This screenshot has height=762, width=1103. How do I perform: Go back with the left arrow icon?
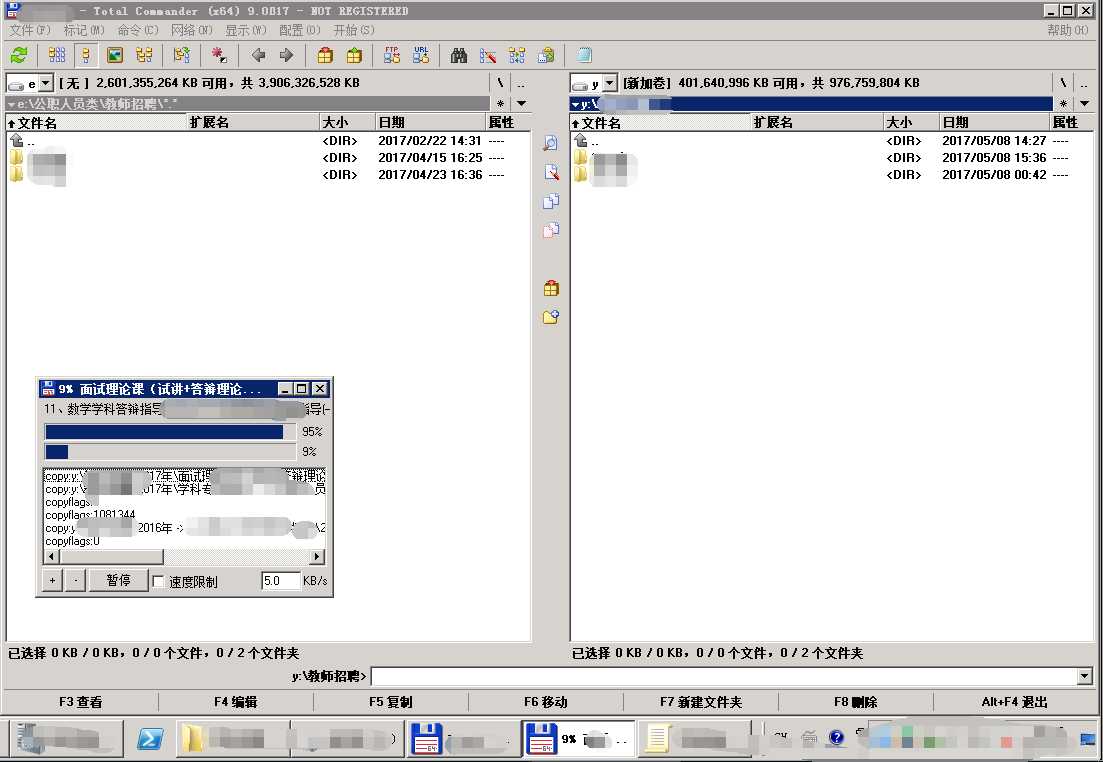(258, 55)
